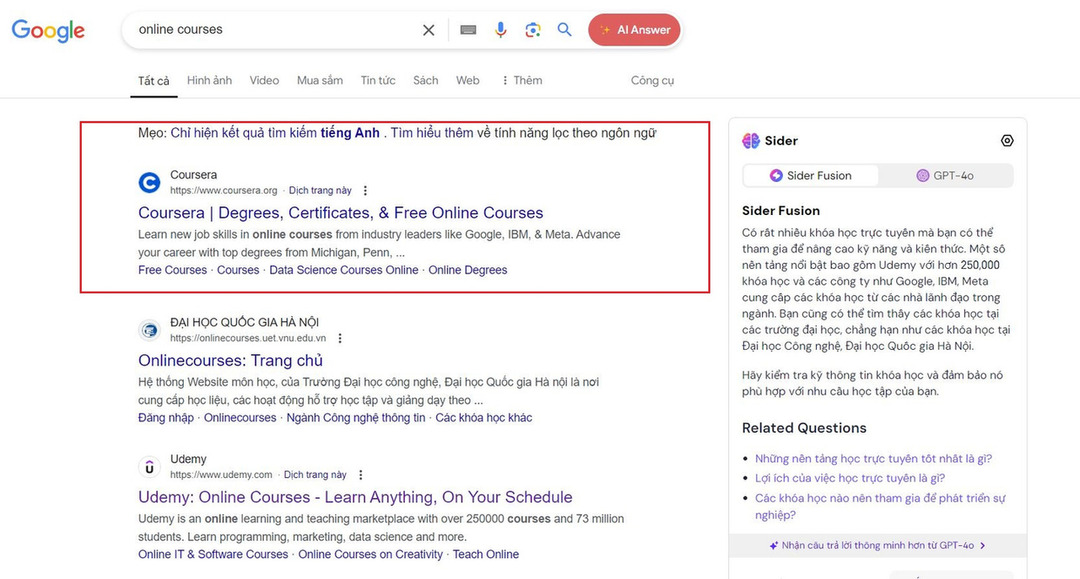Open the Google logo homepage link
The width and height of the screenshot is (1080, 579).
[x=48, y=30]
